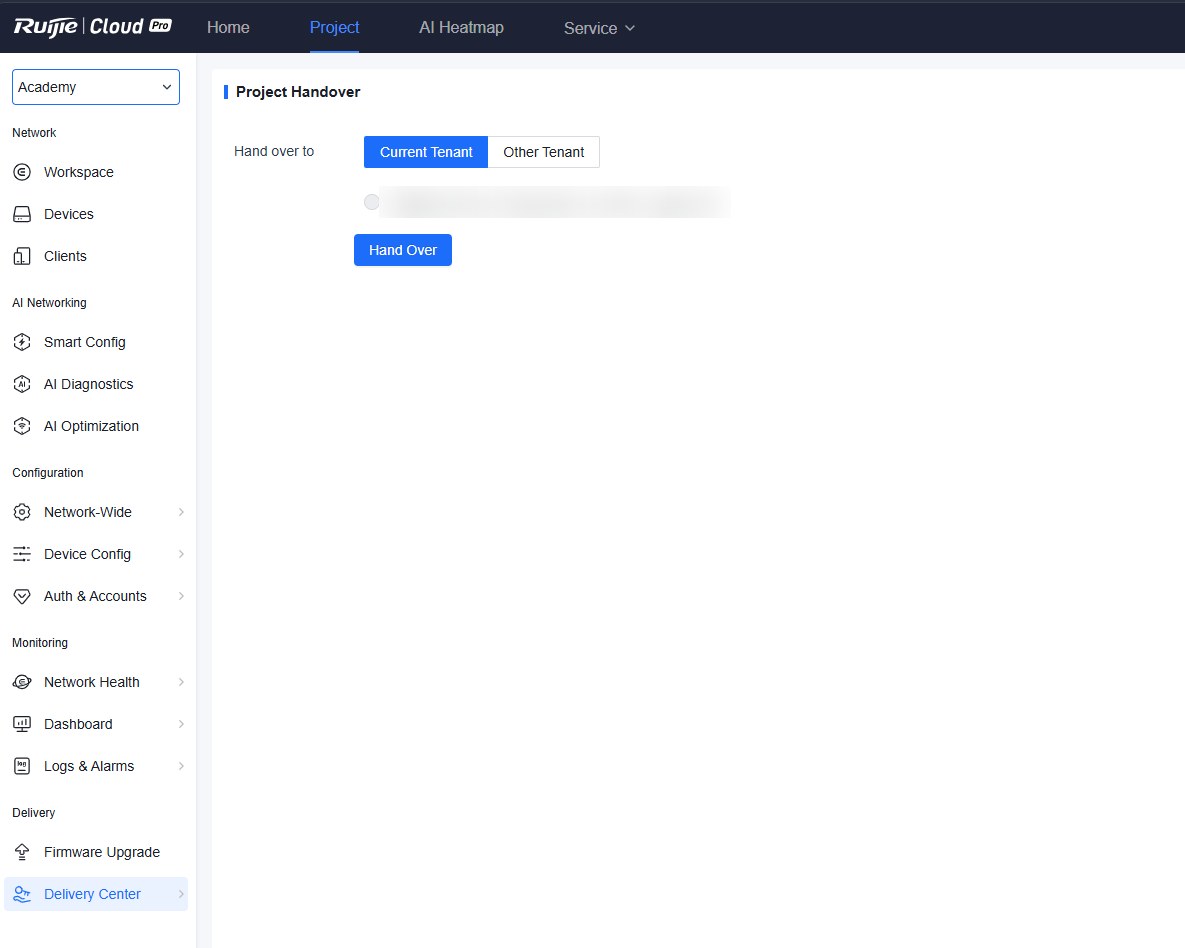Go to the Home tab

point(228,27)
